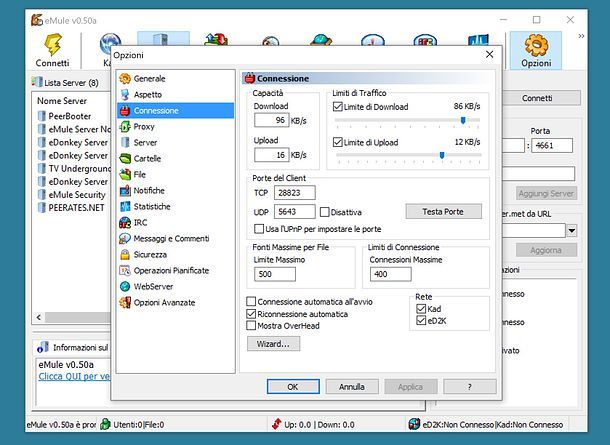Click the Lista Server icon

click(x=37, y=82)
